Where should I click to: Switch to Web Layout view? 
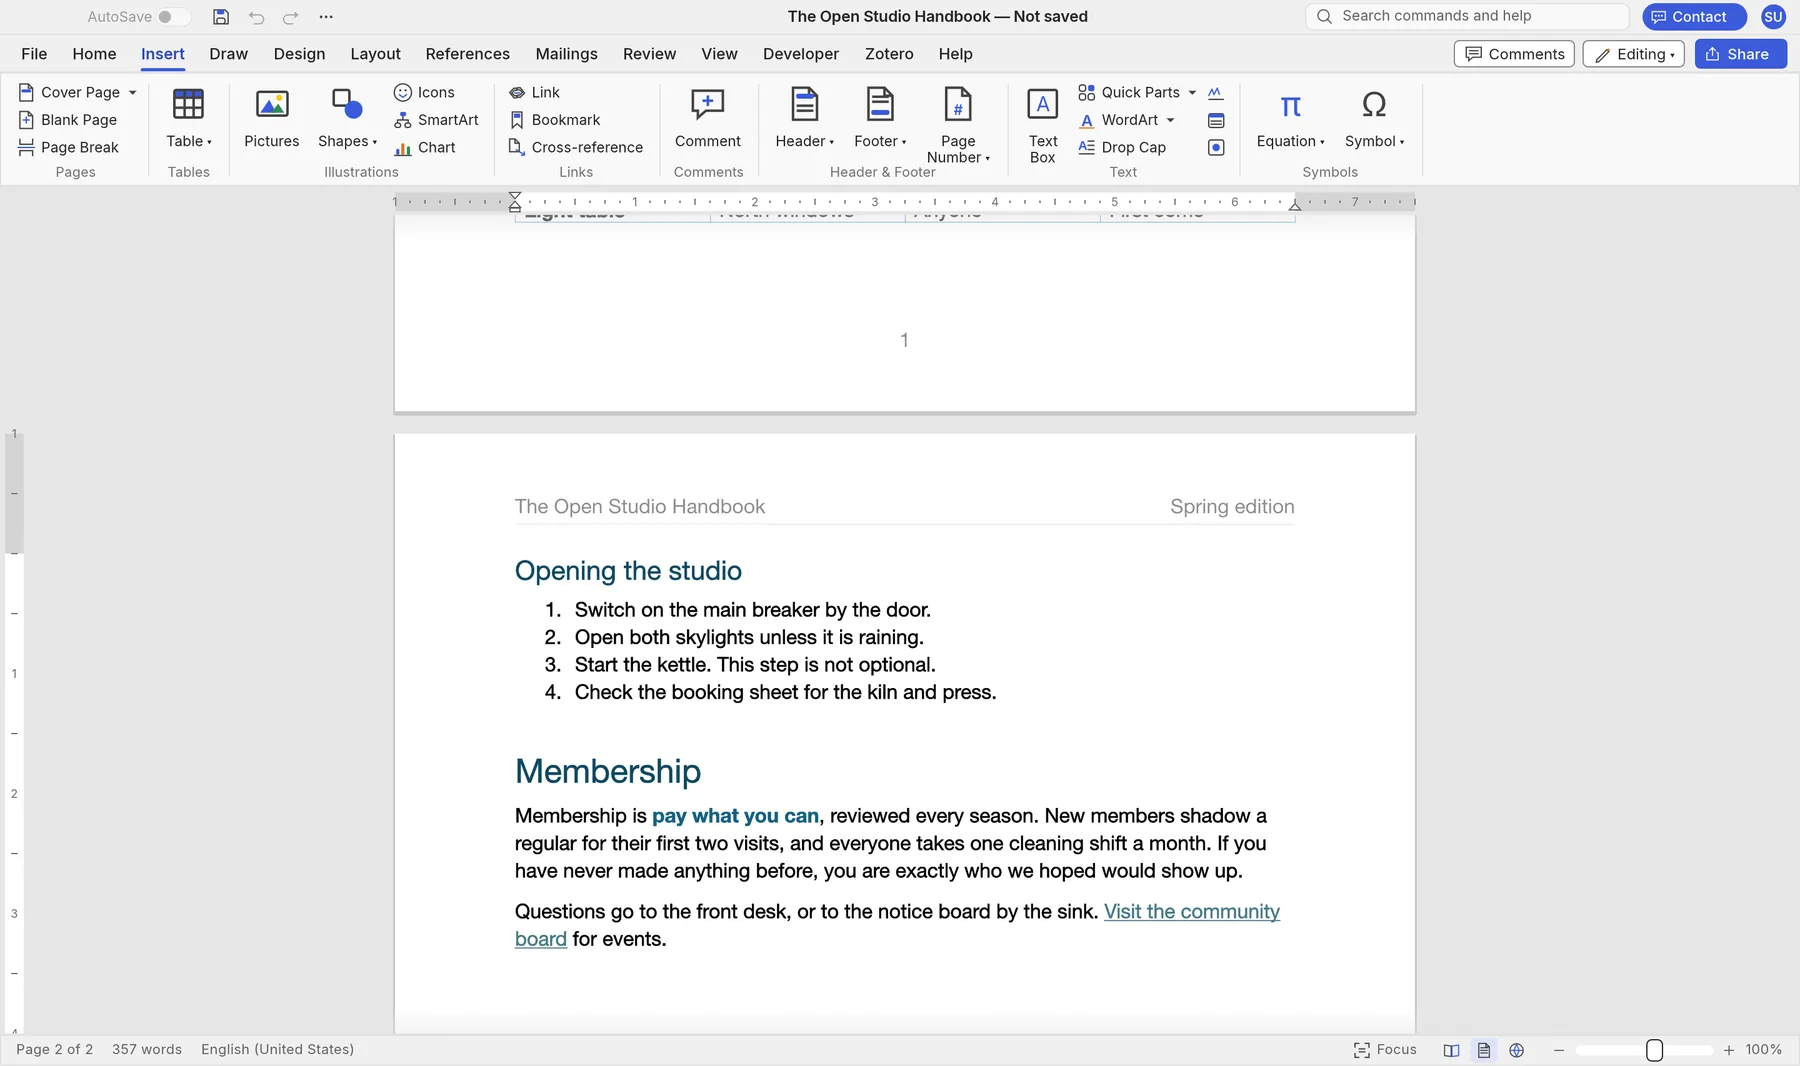1517,1050
